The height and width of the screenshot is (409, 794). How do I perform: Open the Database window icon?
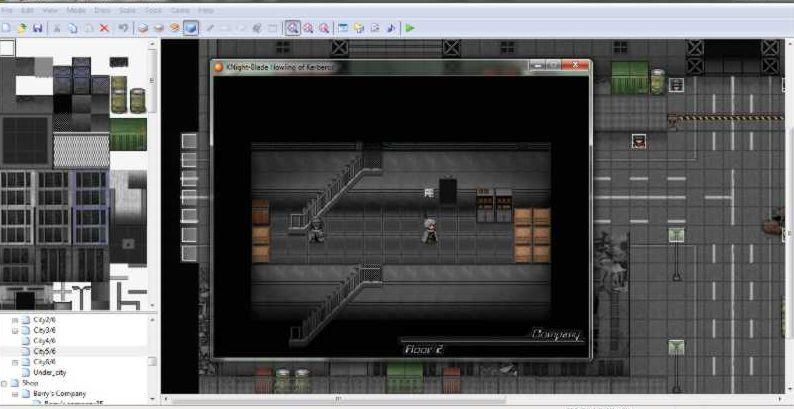tap(343, 28)
